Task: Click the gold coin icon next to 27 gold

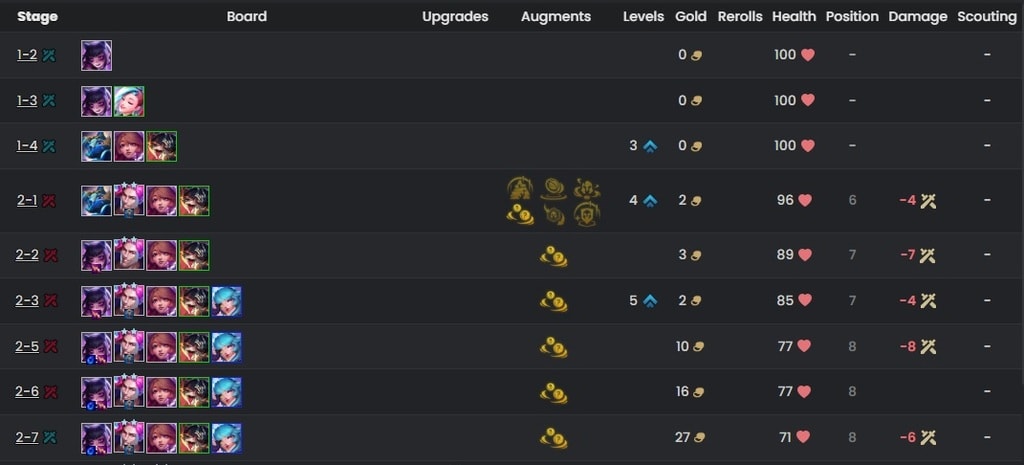Action: pyautogui.click(x=697, y=438)
